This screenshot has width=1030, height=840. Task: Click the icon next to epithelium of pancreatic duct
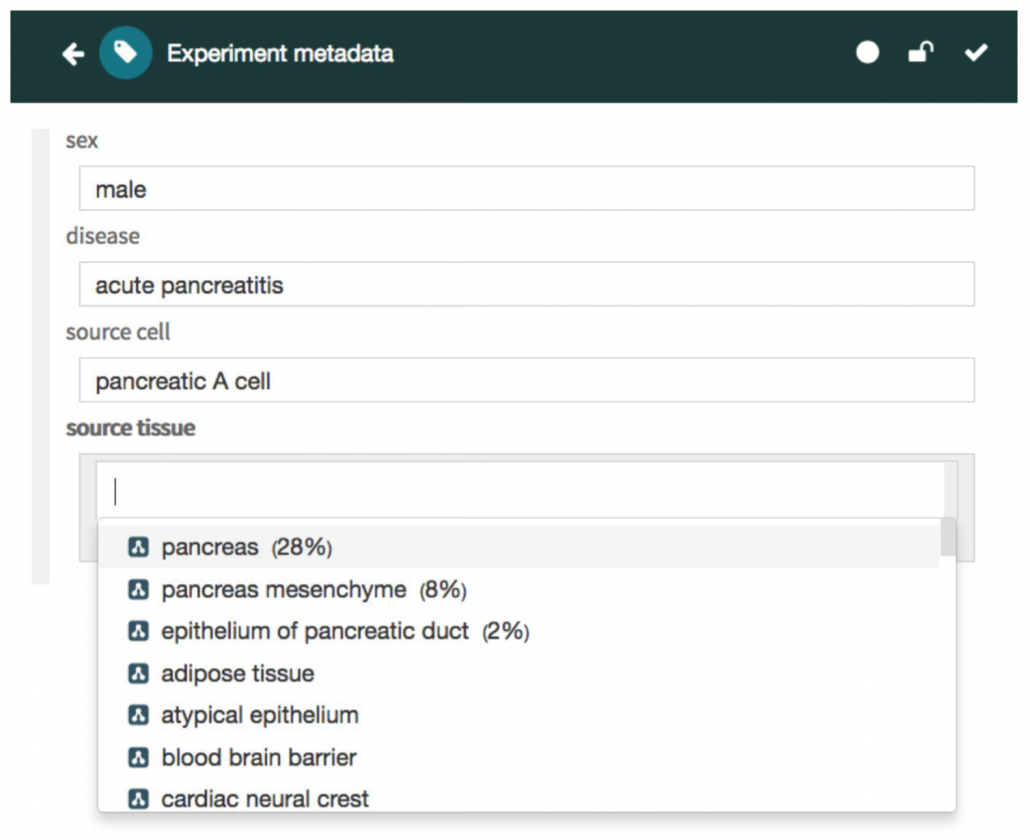[x=138, y=631]
